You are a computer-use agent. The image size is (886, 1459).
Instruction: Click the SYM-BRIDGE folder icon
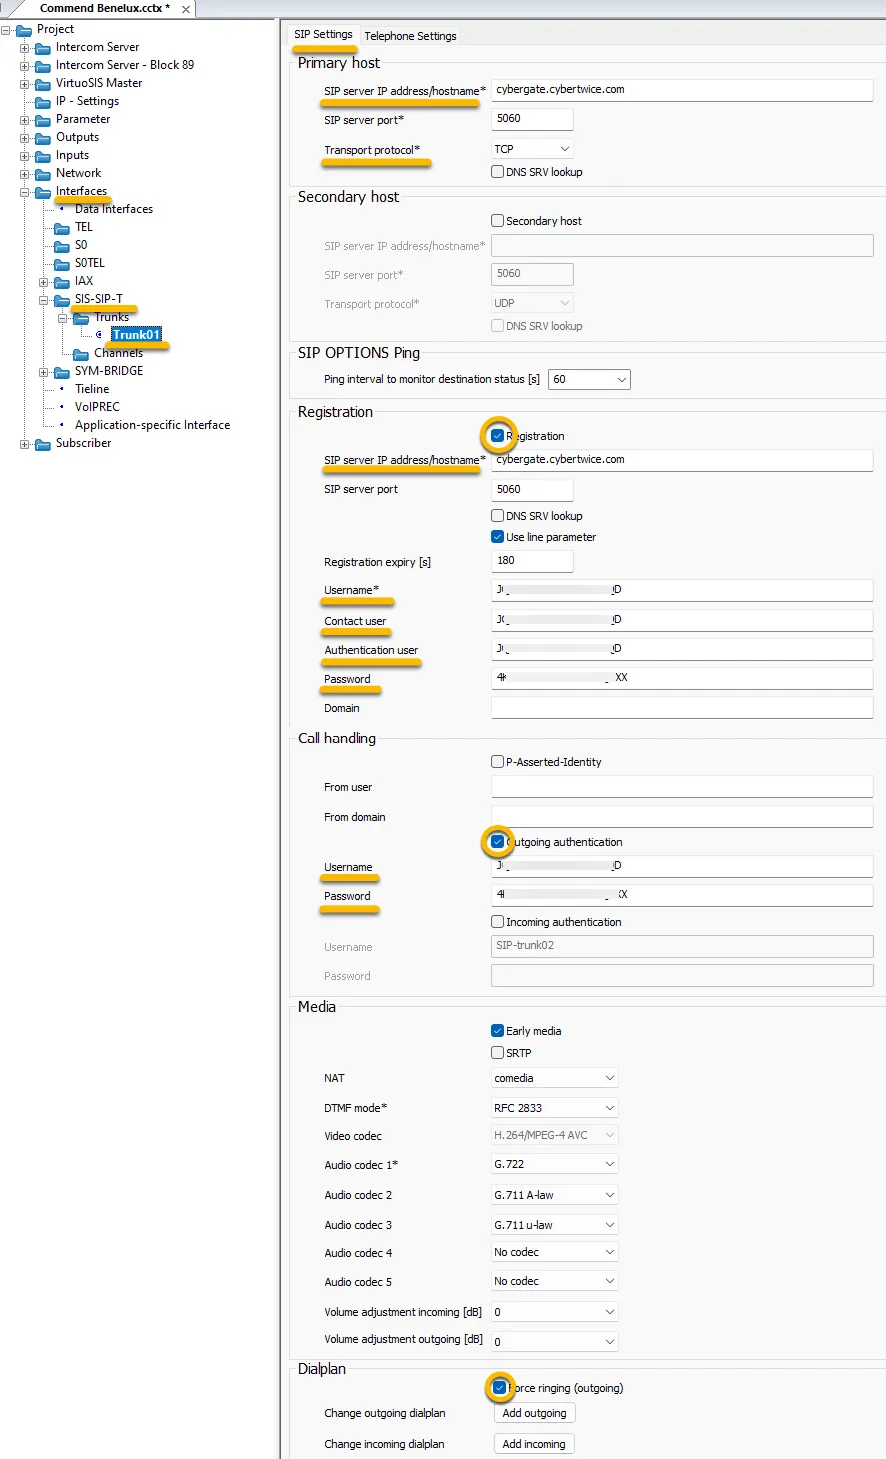point(62,372)
